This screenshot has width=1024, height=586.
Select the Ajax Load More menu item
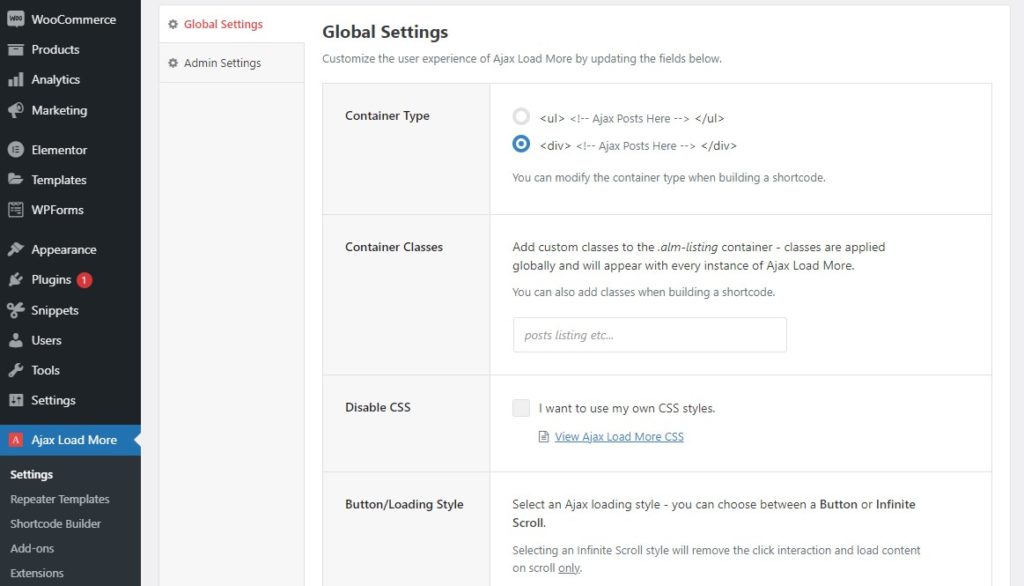[x=71, y=440]
